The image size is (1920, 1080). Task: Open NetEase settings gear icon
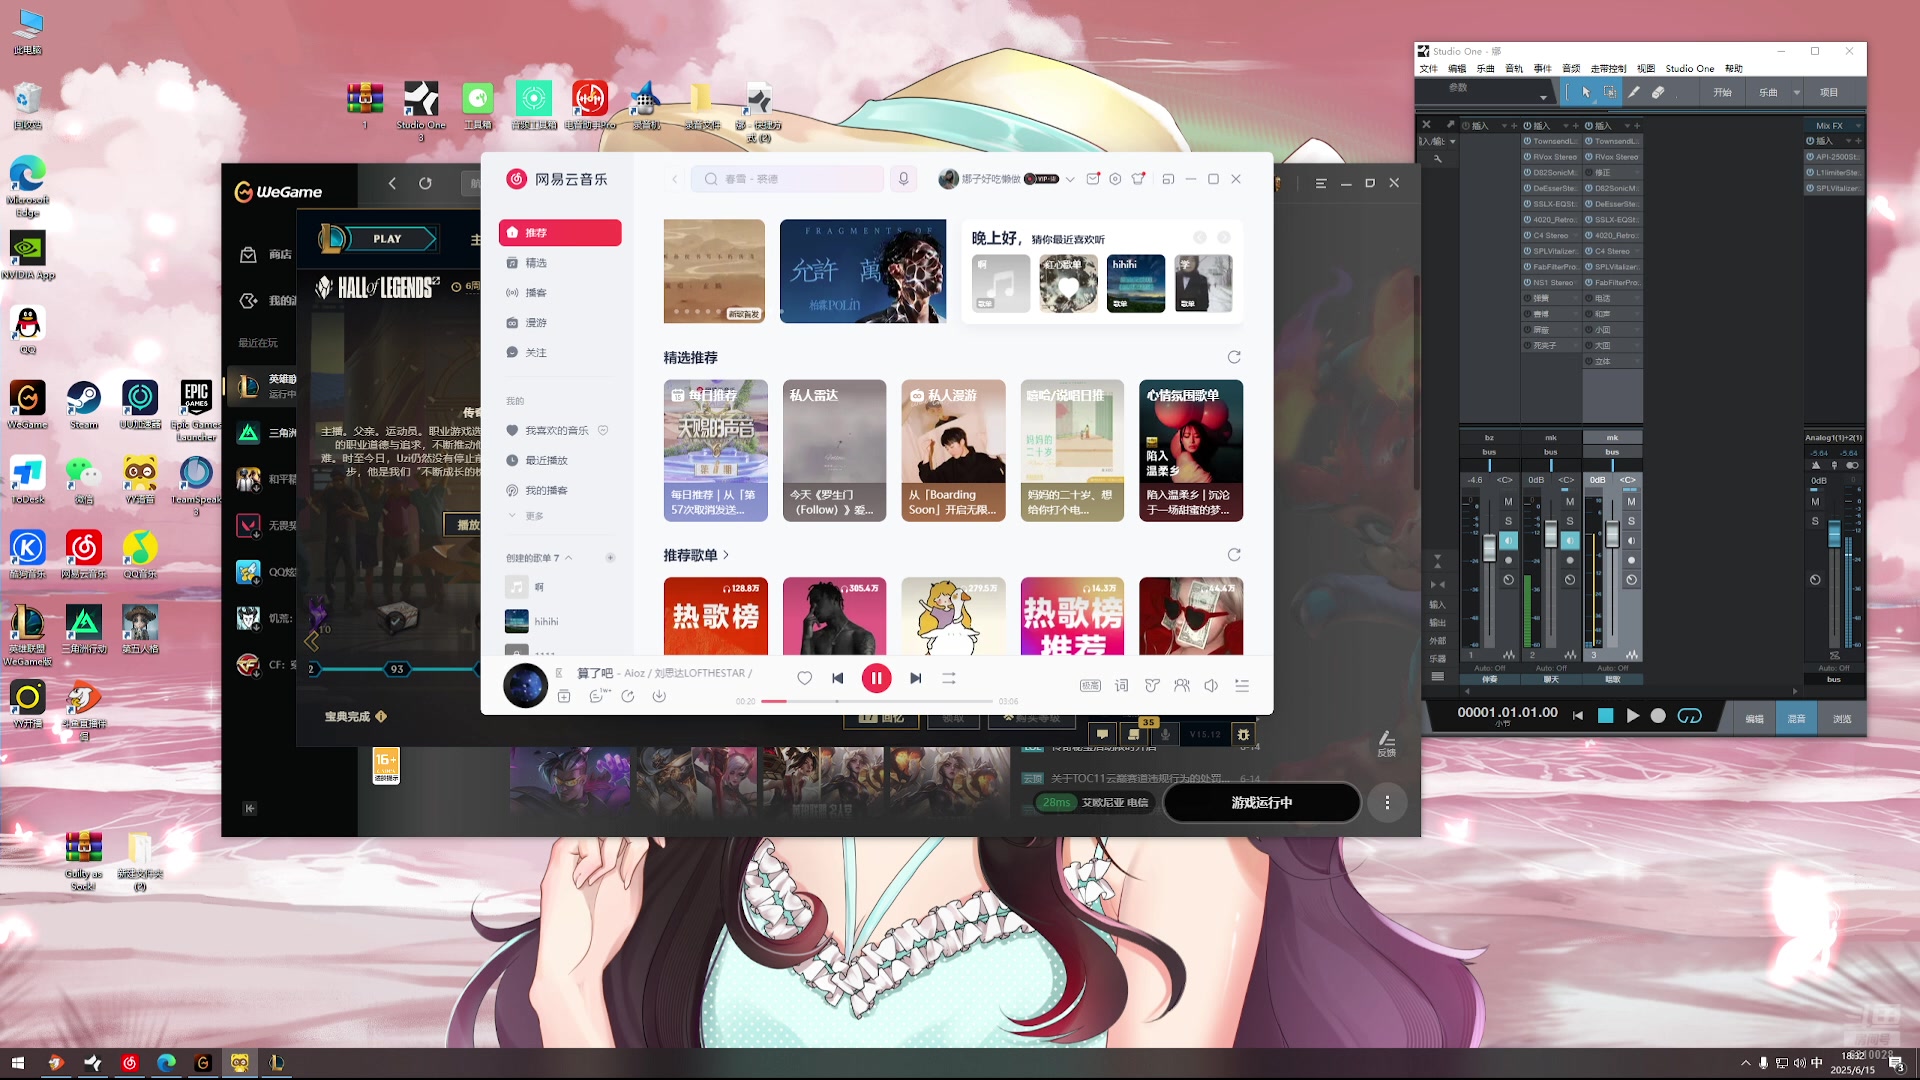point(1115,179)
